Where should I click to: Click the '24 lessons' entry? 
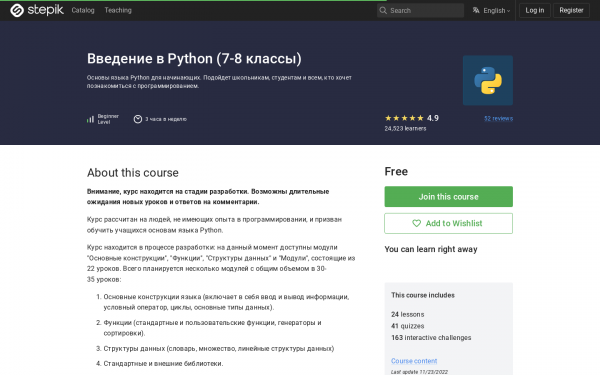click(408, 315)
